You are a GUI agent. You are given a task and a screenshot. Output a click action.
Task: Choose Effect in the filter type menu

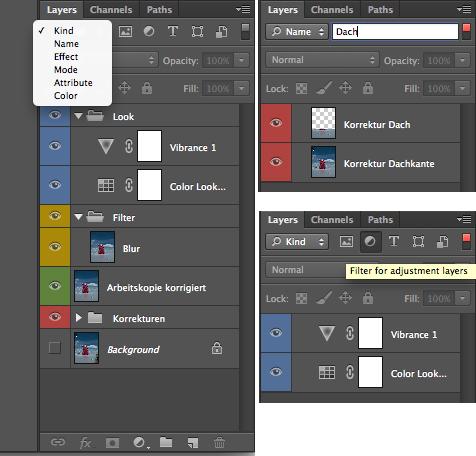coord(66,57)
